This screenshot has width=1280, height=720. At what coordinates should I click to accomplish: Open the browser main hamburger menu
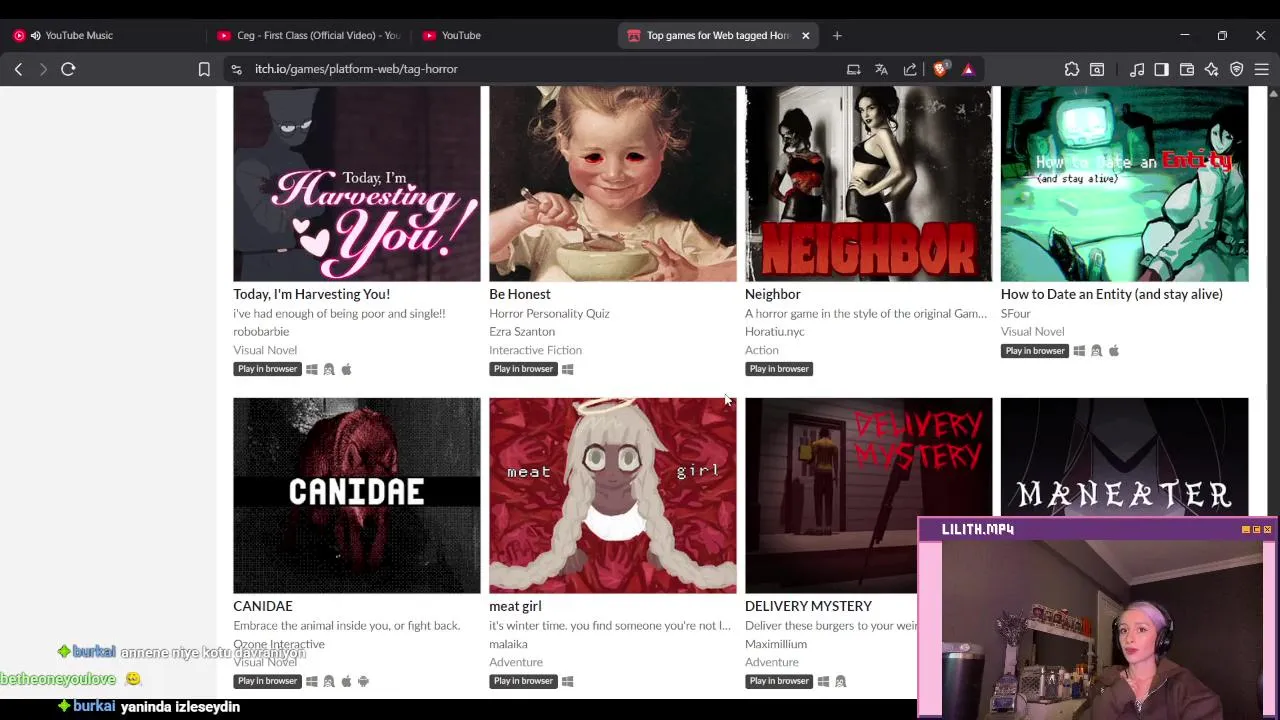tap(1262, 69)
